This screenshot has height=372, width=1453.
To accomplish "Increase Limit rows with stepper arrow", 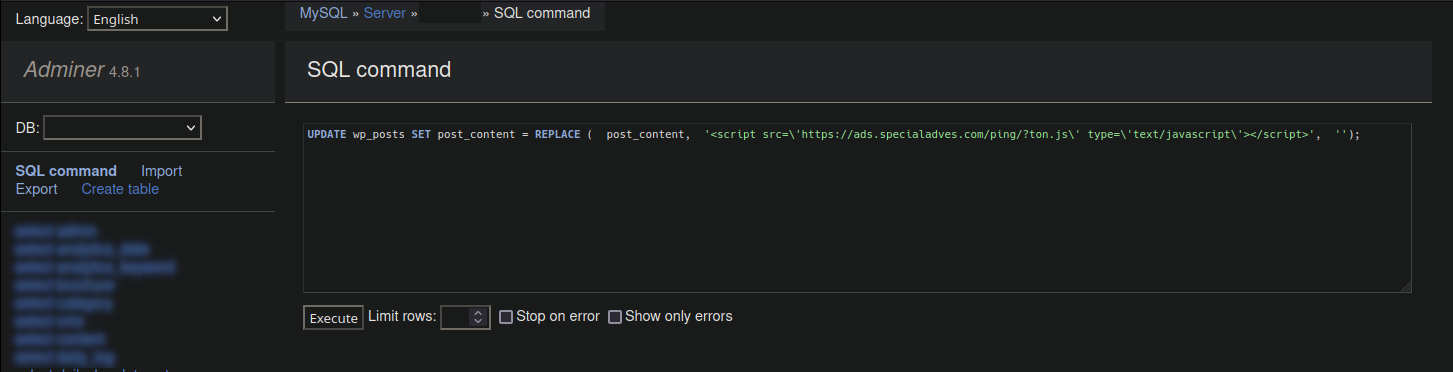I will (478, 312).
